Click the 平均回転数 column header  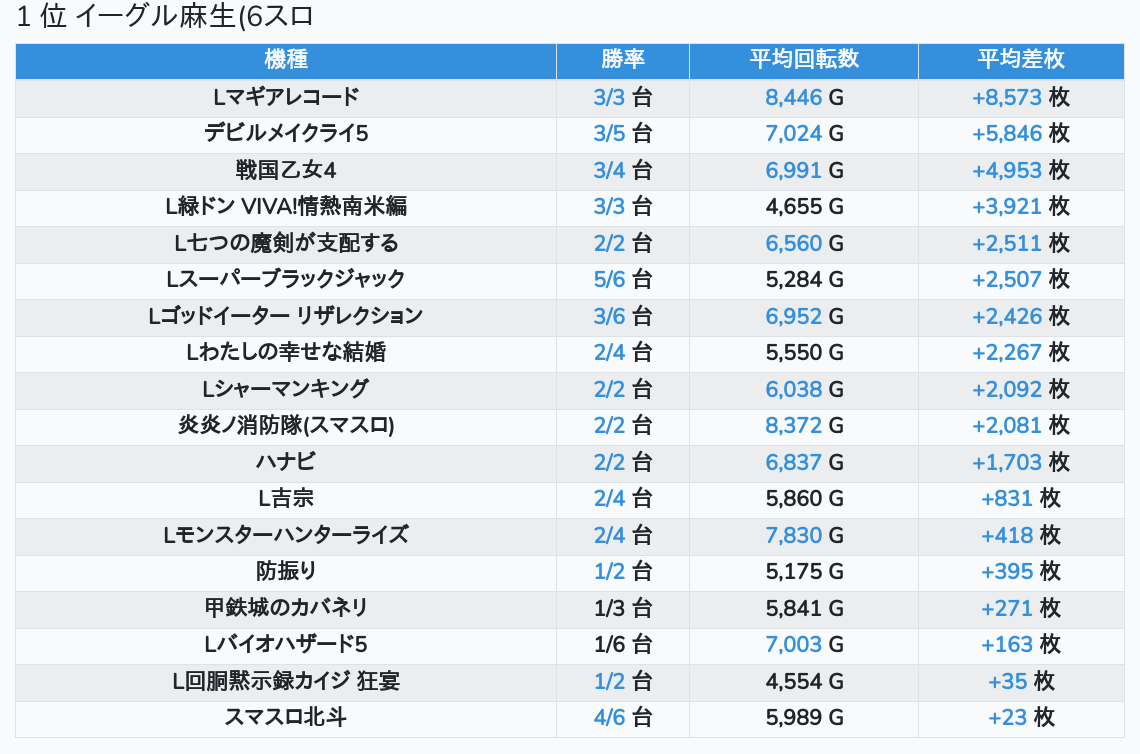tap(803, 60)
